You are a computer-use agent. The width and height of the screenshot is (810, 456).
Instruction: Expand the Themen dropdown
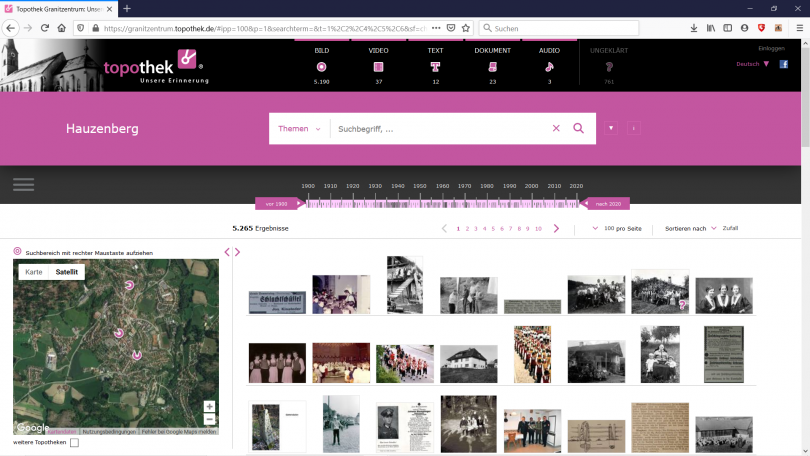(299, 128)
